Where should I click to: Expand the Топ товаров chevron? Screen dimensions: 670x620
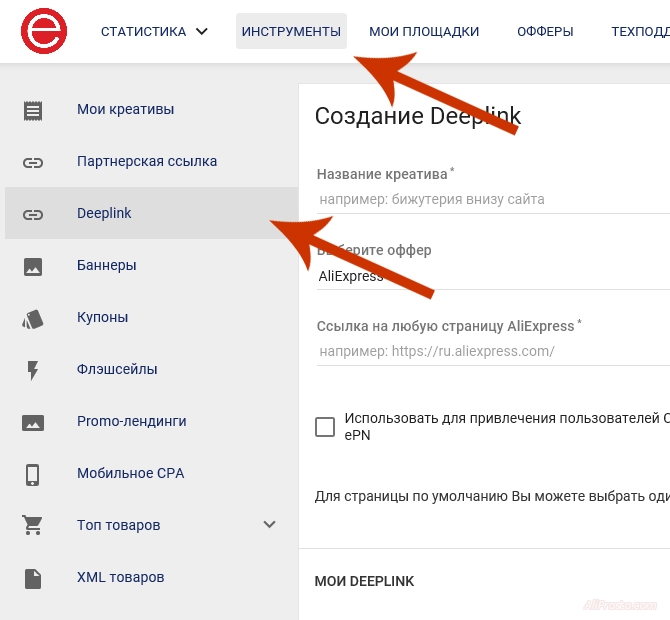[269, 525]
